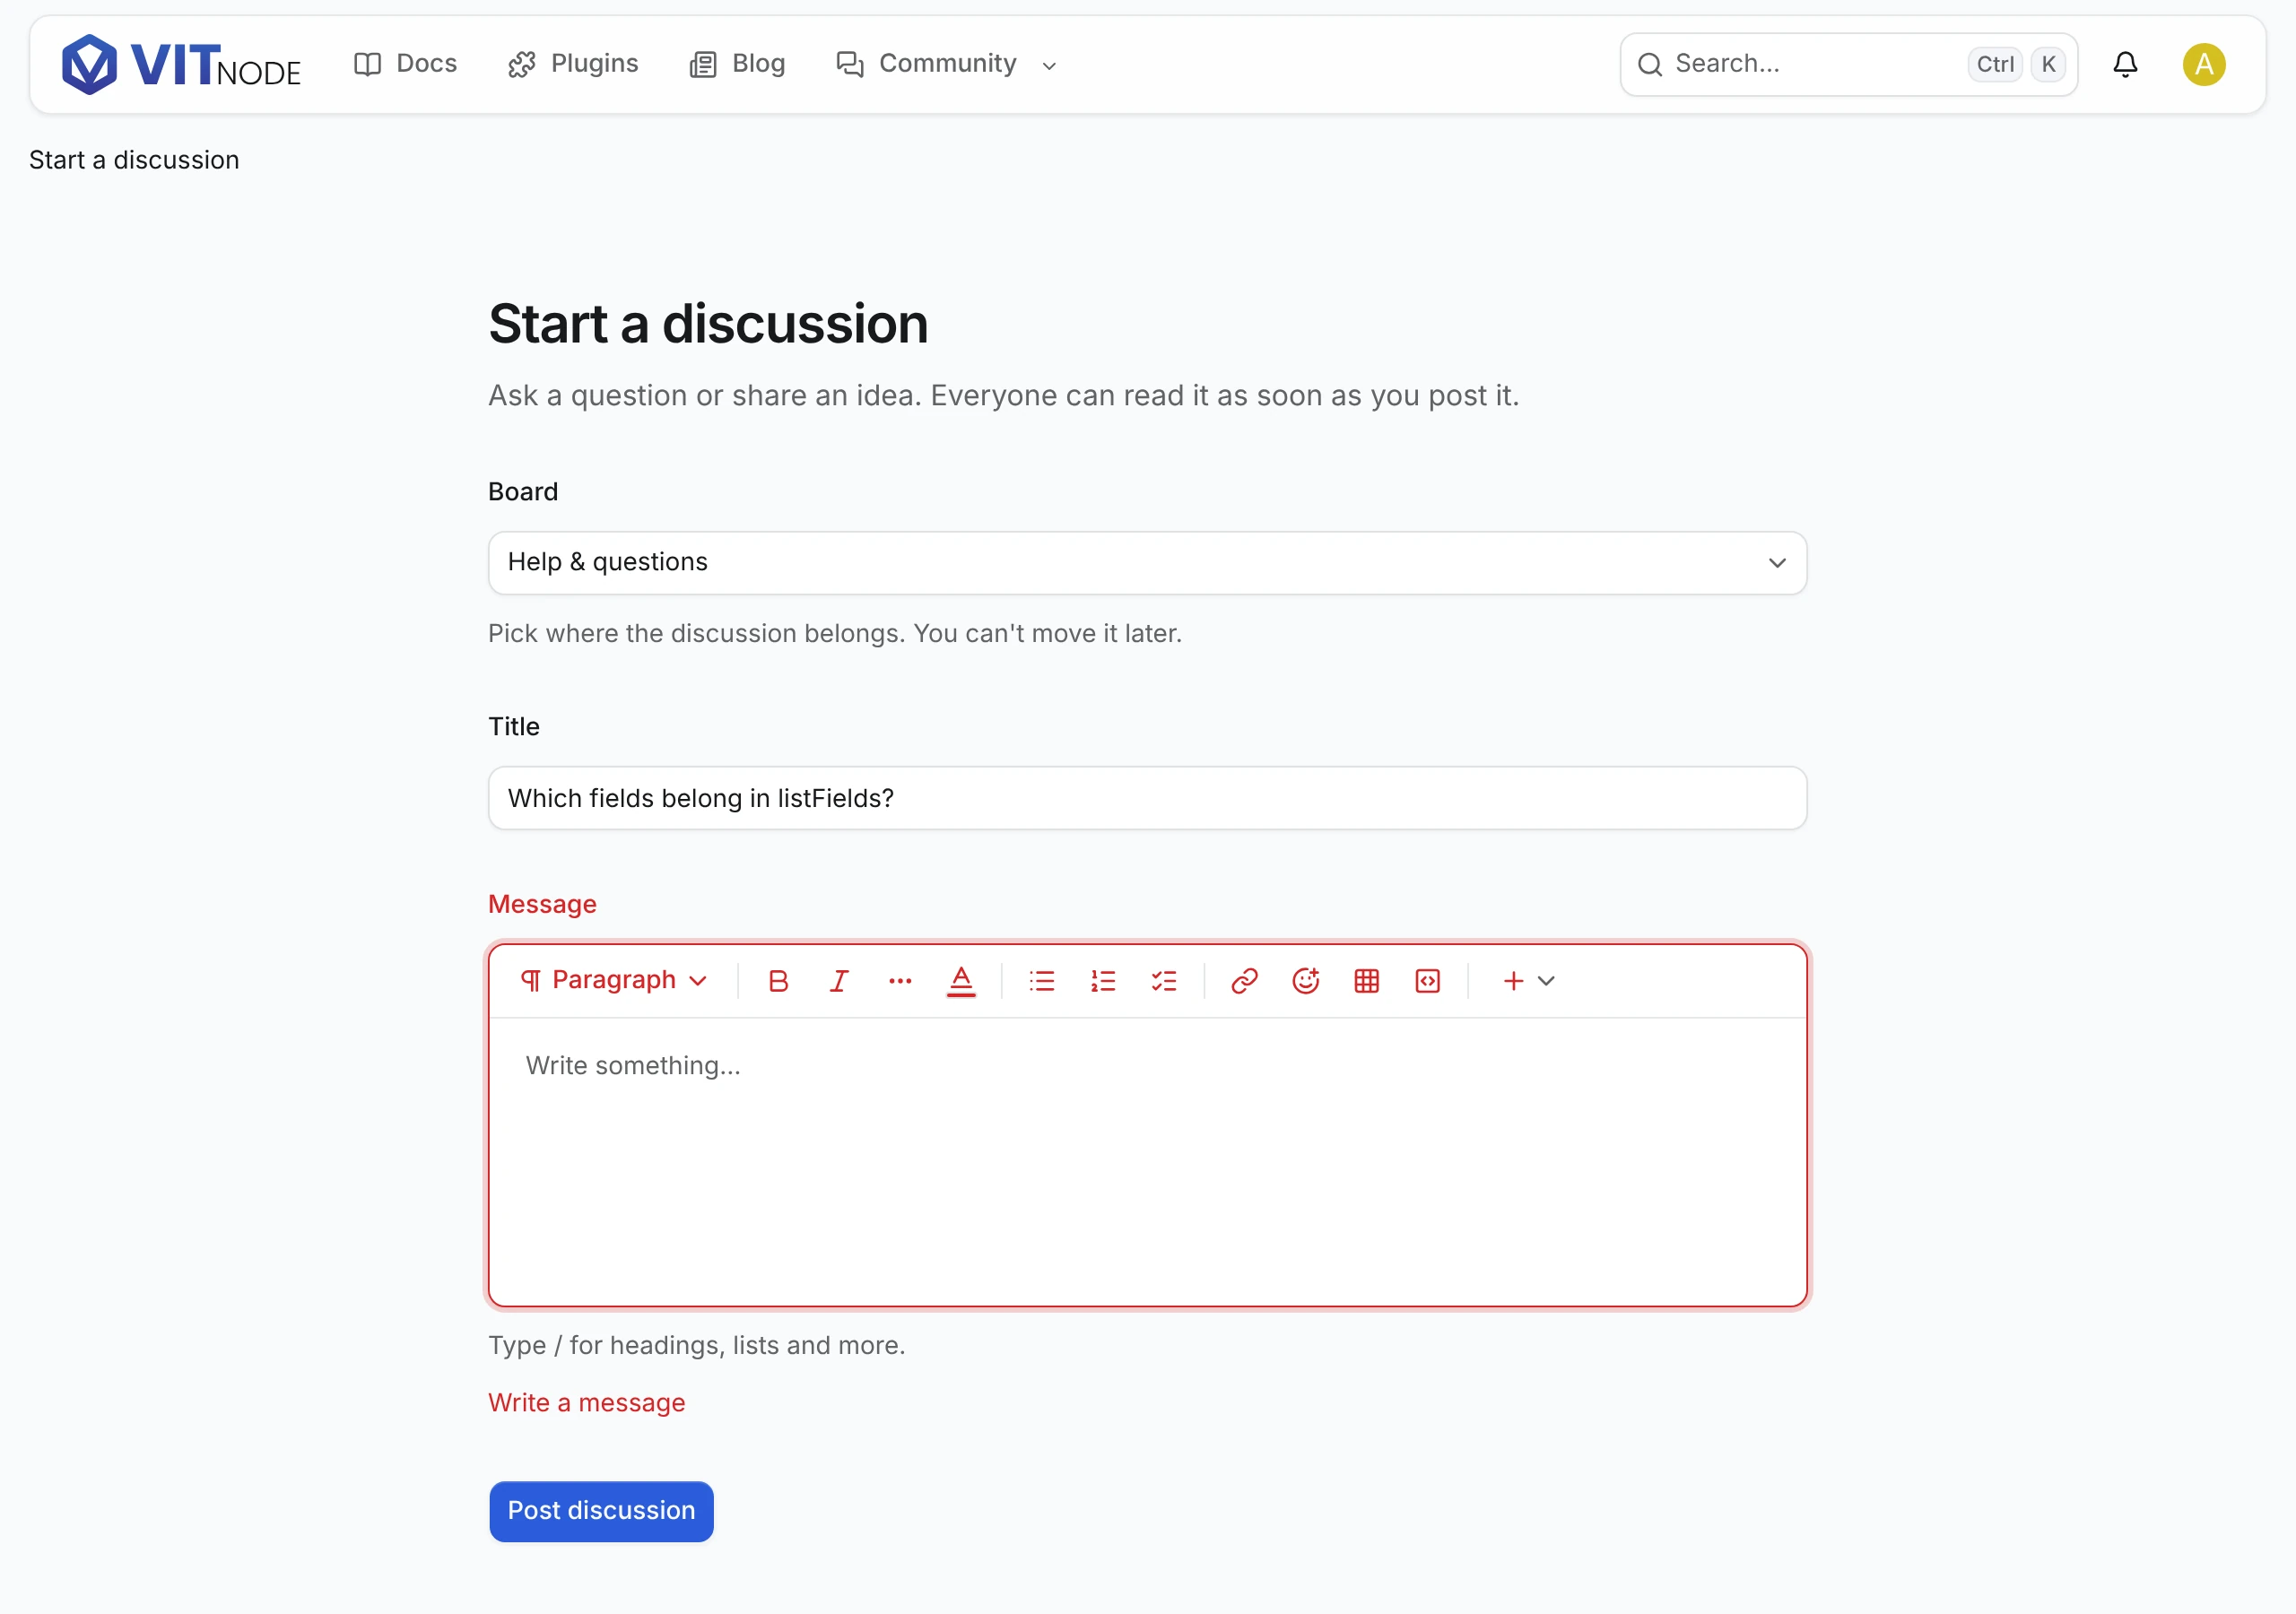Click the Ctrl K shortcut badge
Image resolution: width=2296 pixels, height=1614 pixels.
click(2018, 64)
